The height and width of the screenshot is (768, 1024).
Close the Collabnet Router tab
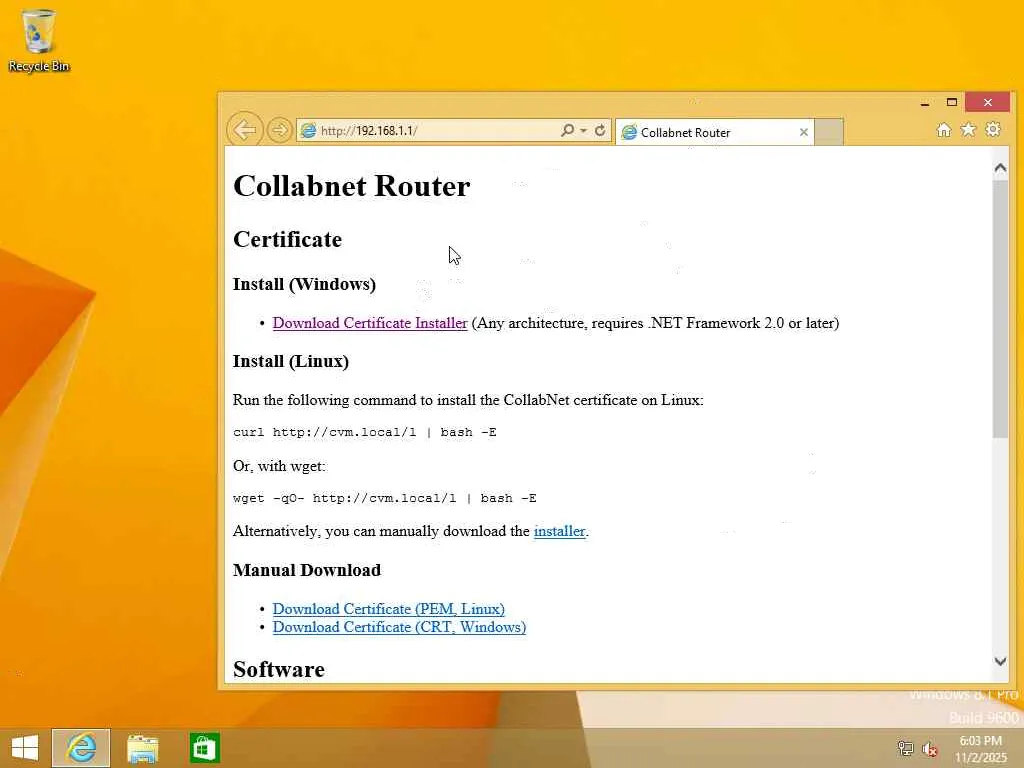803,133
